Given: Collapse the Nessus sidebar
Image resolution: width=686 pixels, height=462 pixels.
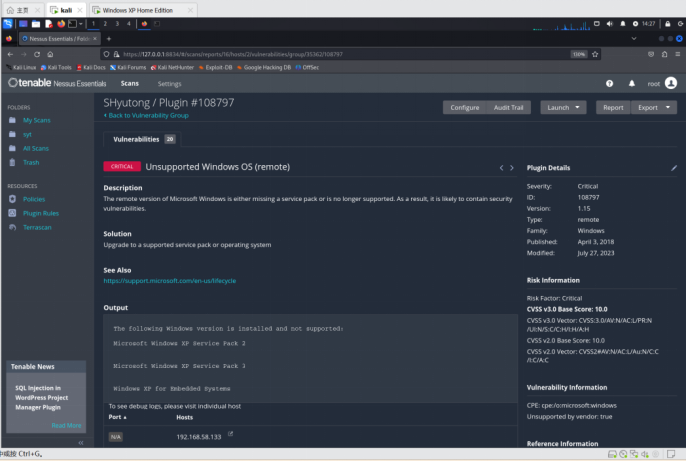Looking at the screenshot, I should tap(81, 443).
